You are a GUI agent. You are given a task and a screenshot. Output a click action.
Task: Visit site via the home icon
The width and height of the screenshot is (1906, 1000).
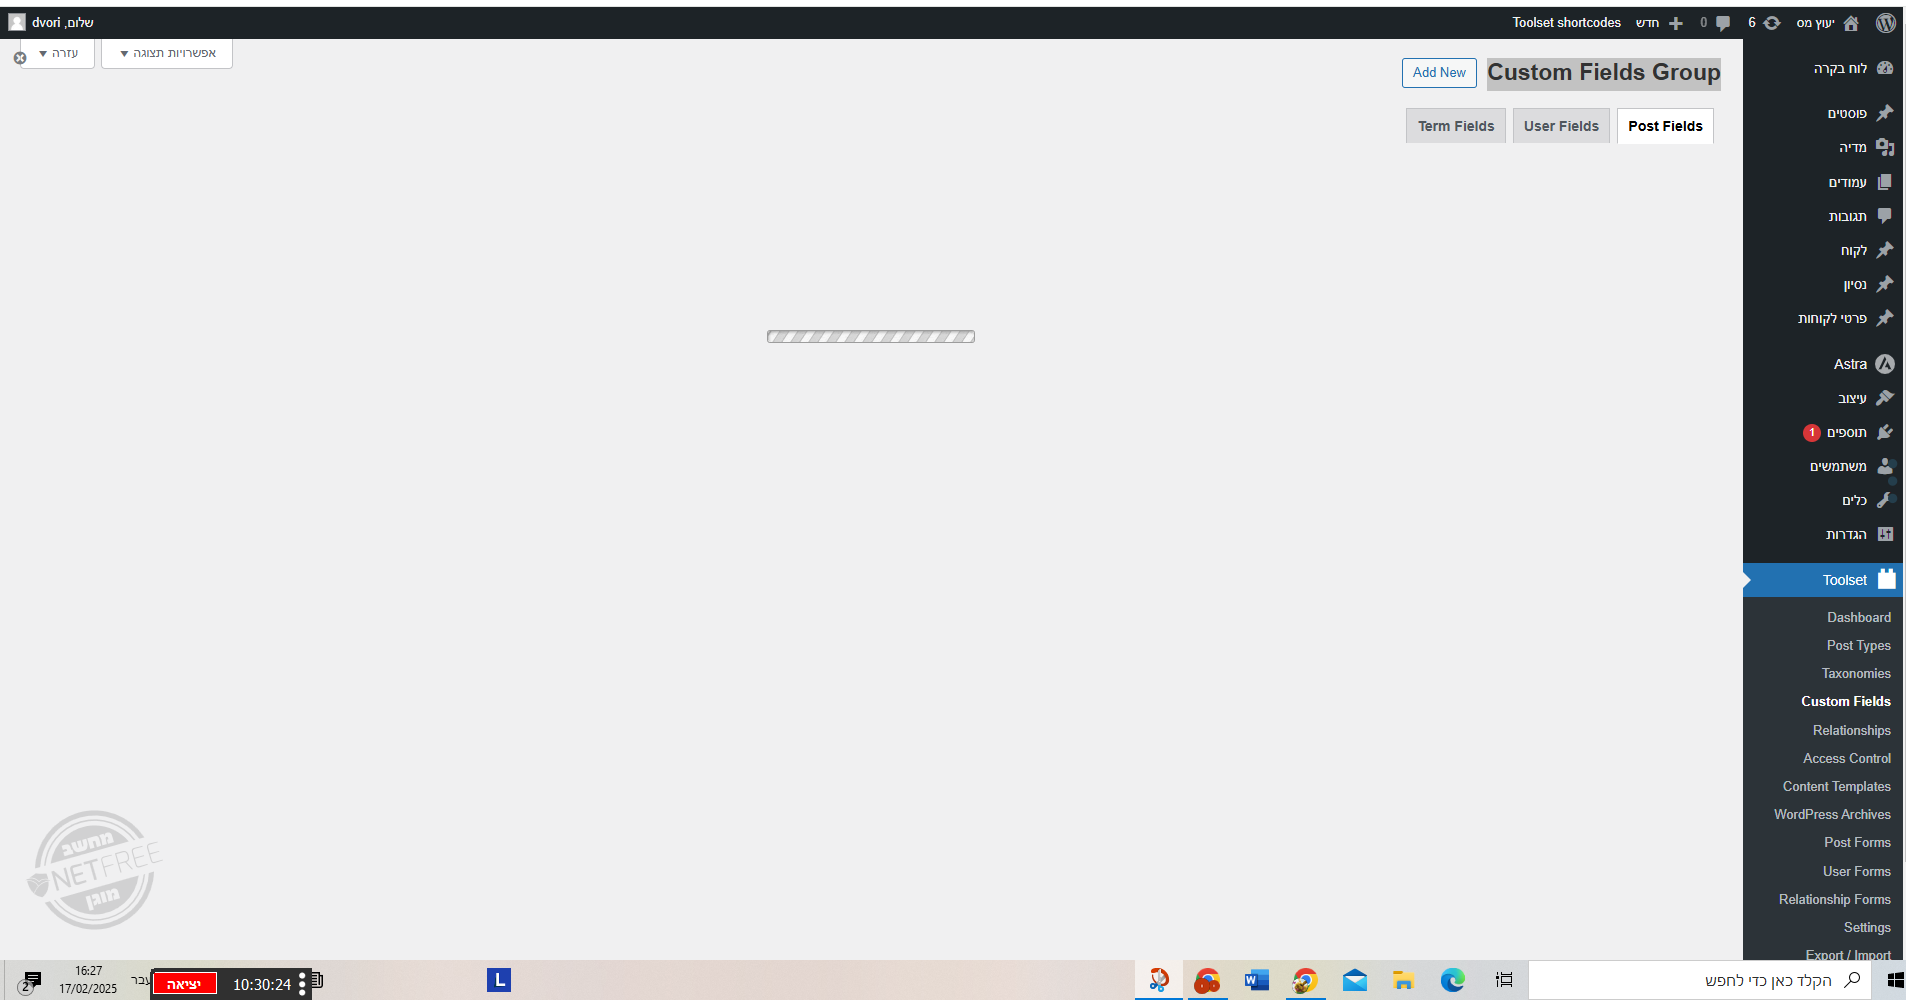pos(1851,23)
